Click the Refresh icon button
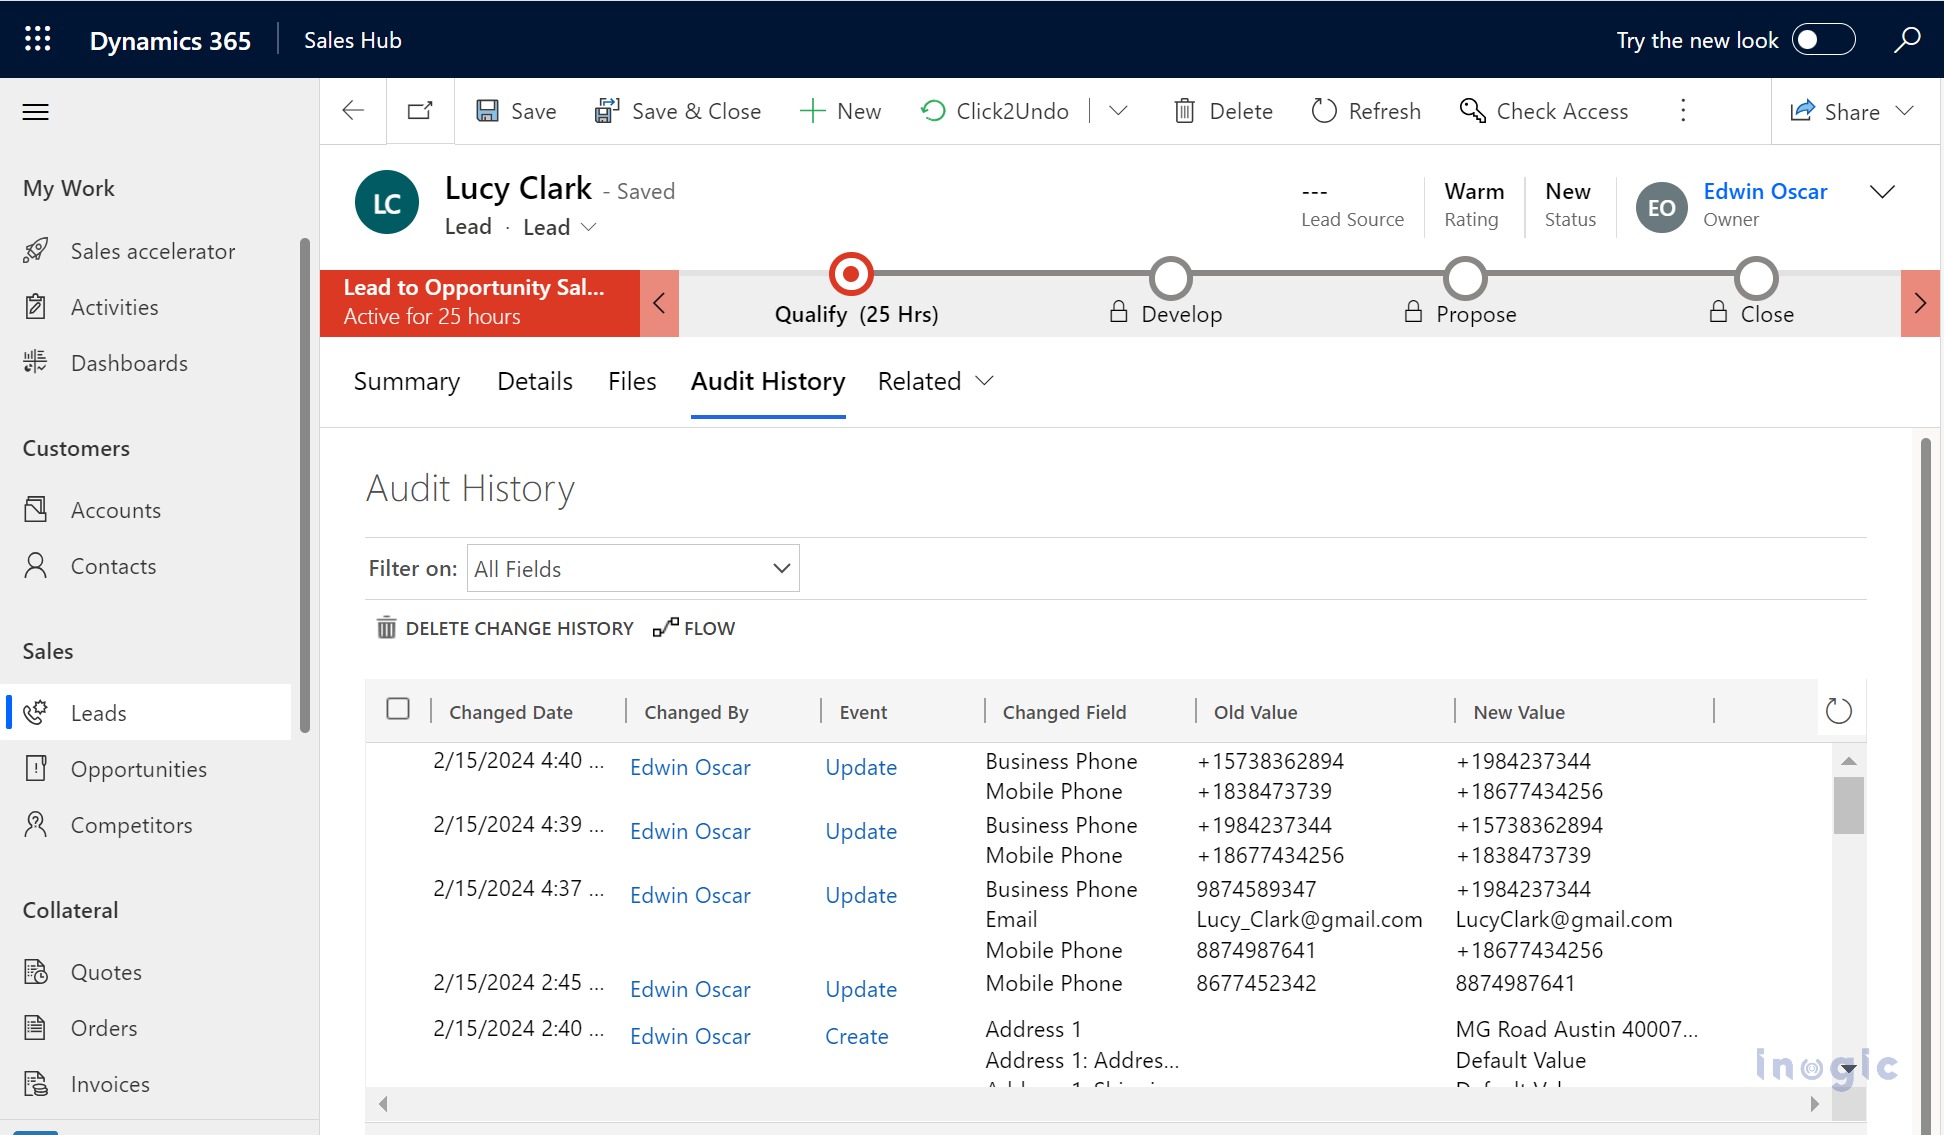 (x=1323, y=111)
